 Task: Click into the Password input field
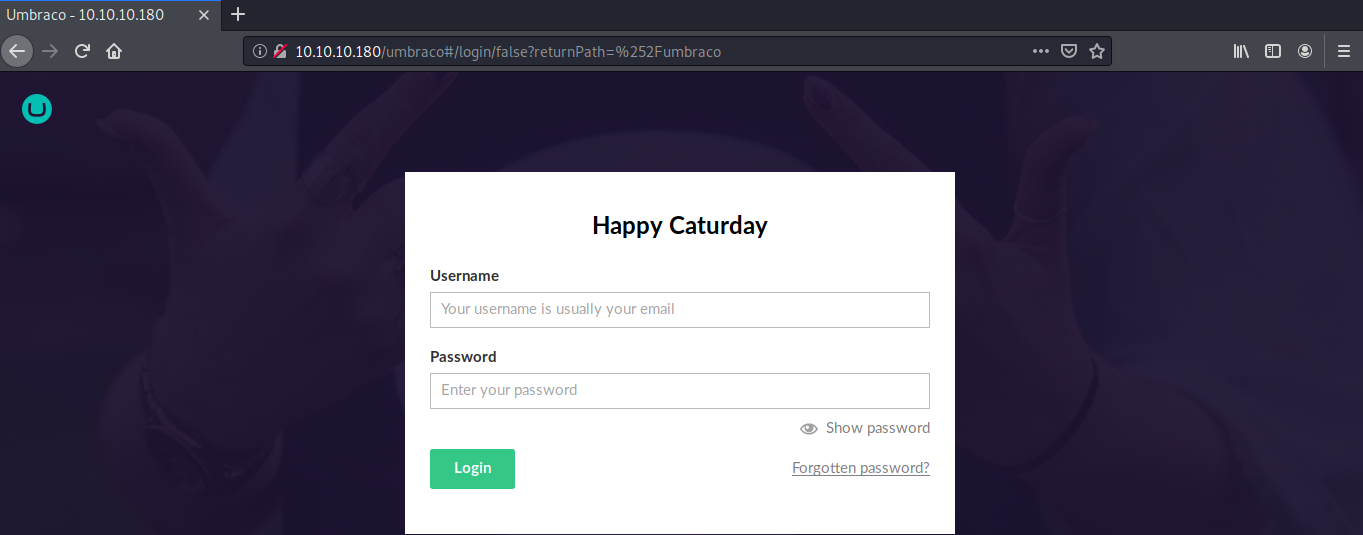click(679, 391)
